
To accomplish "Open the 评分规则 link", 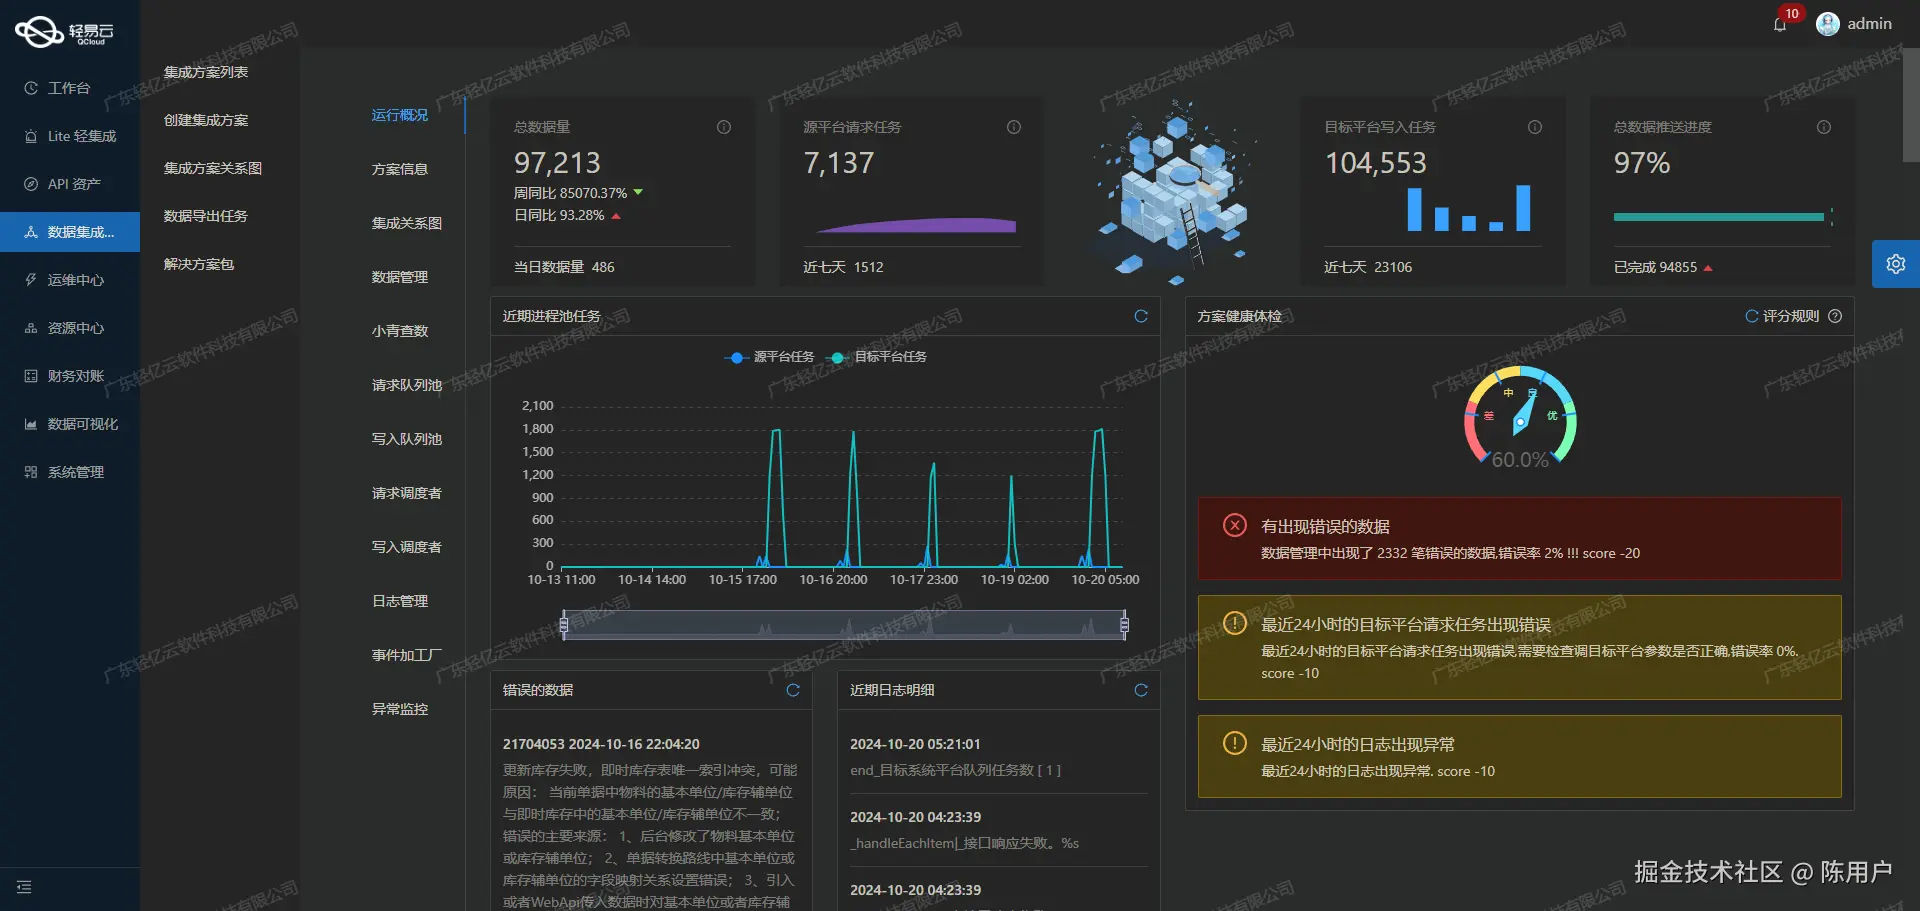I will coord(1791,316).
